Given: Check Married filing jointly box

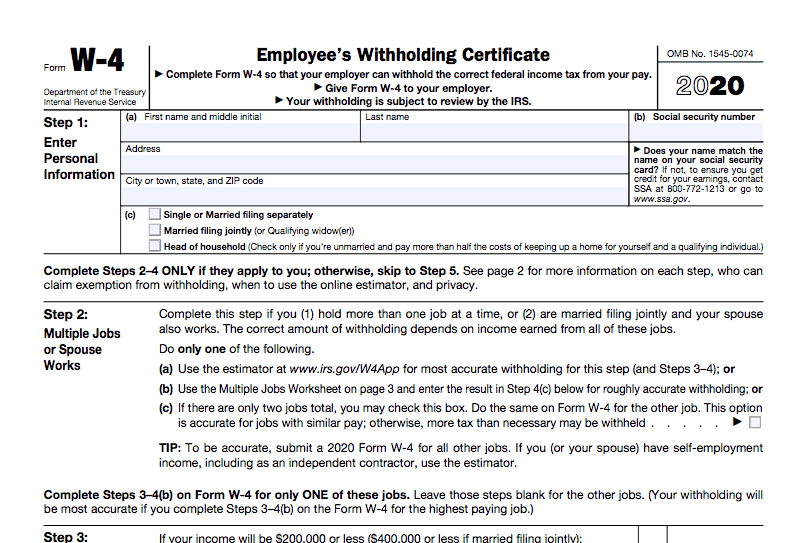Looking at the screenshot, I should click(155, 230).
